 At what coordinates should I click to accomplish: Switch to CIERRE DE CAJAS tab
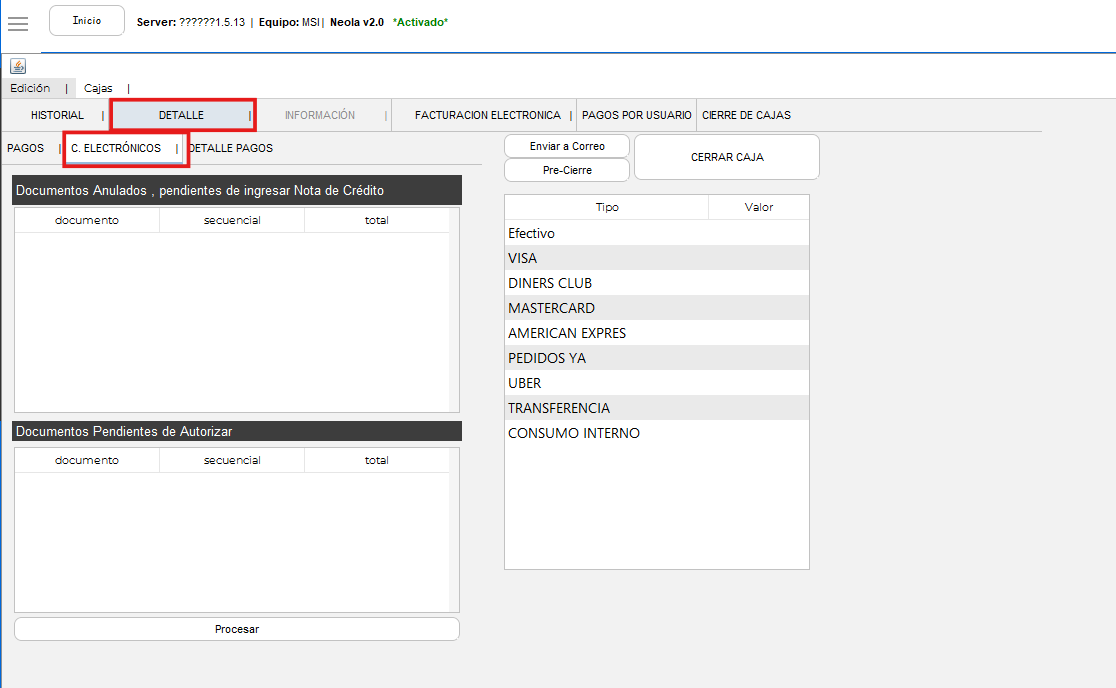[x=746, y=115]
